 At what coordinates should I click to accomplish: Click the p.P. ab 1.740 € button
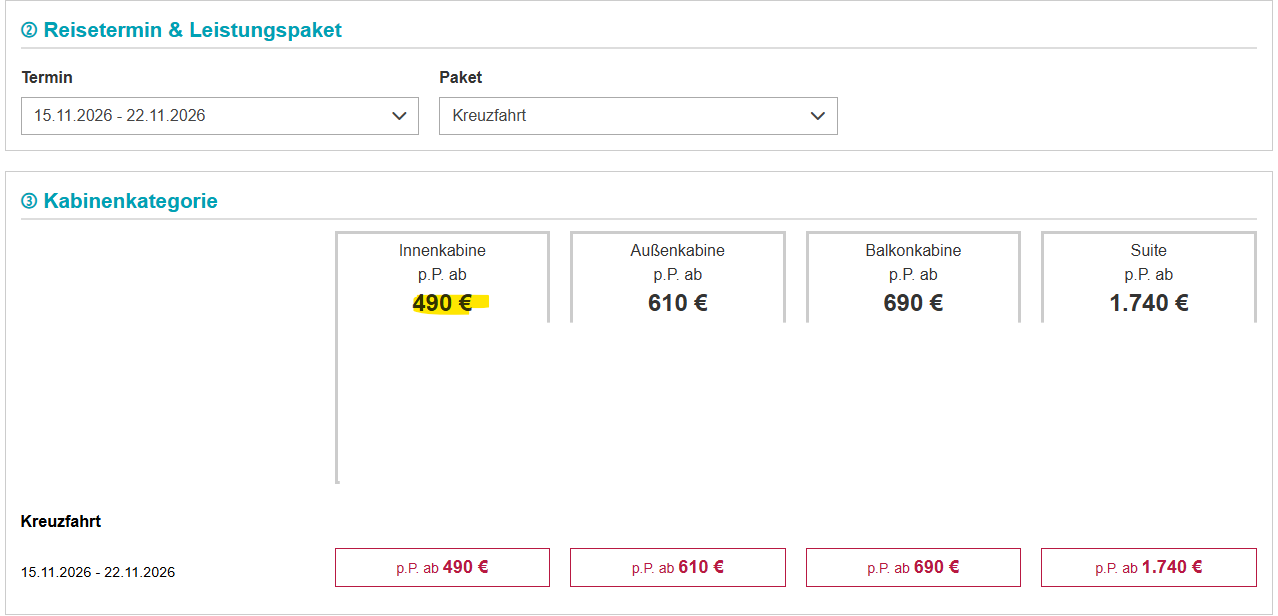point(1148,567)
